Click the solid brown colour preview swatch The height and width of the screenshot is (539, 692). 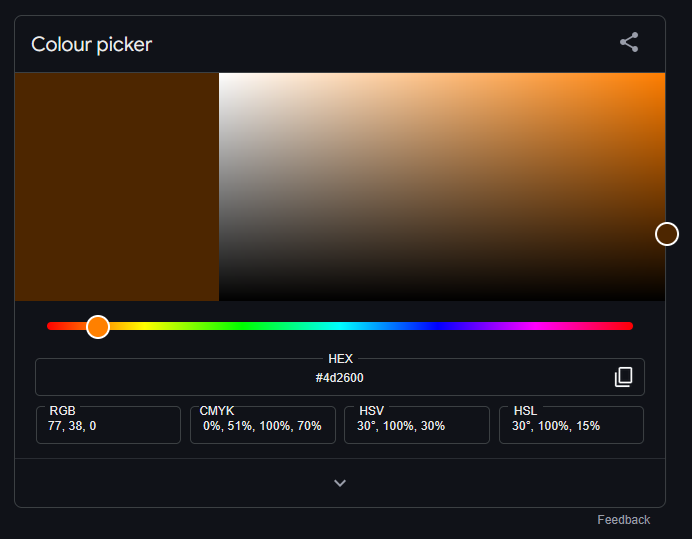pos(117,187)
